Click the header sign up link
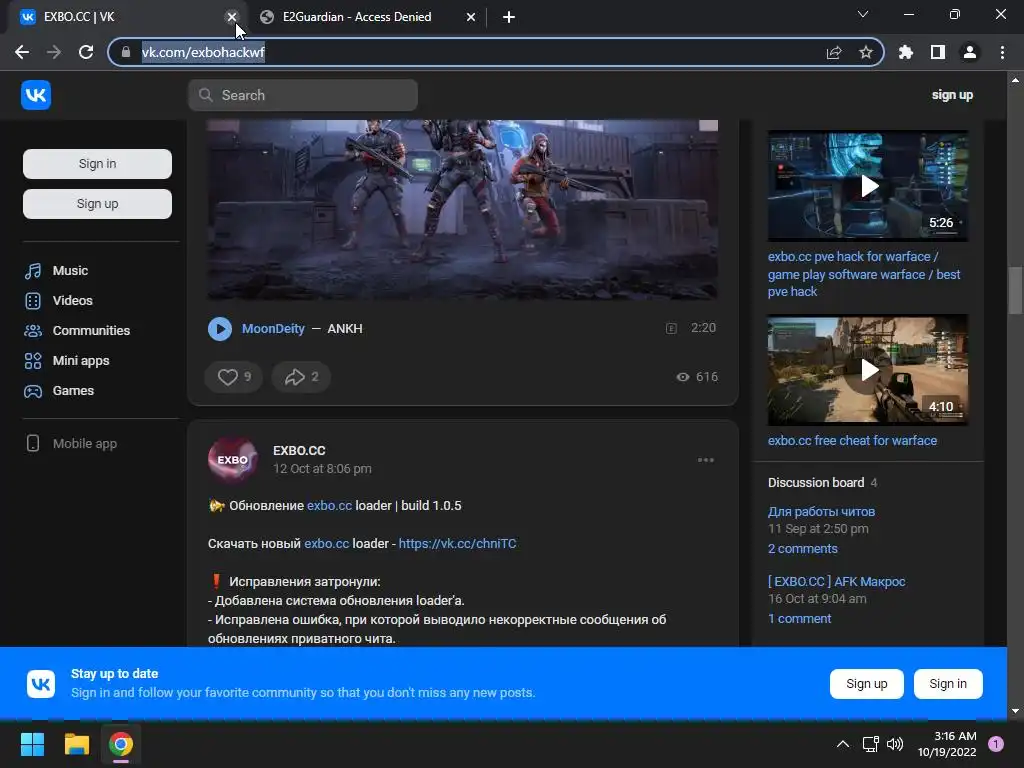The height and width of the screenshot is (768, 1024). pos(952,95)
